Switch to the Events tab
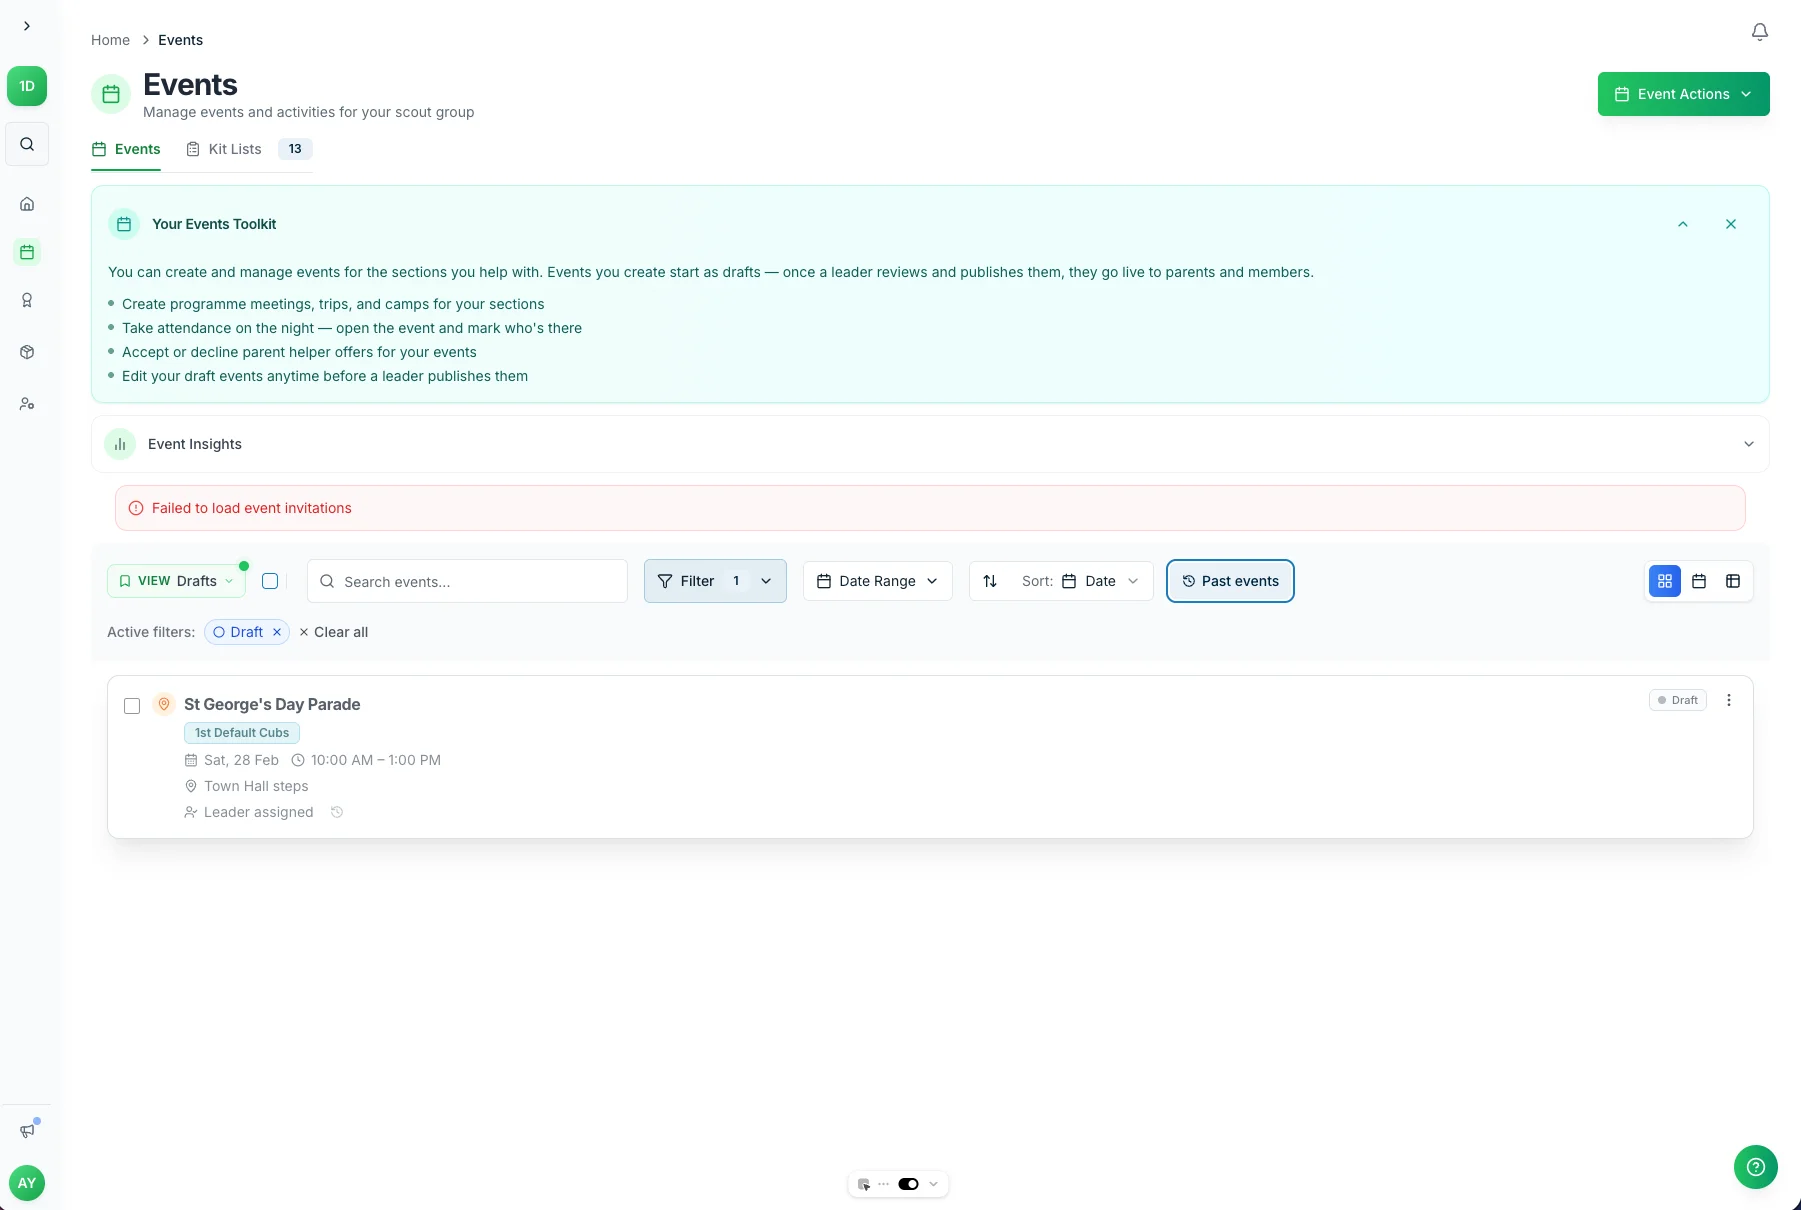1801x1210 pixels. click(x=126, y=149)
